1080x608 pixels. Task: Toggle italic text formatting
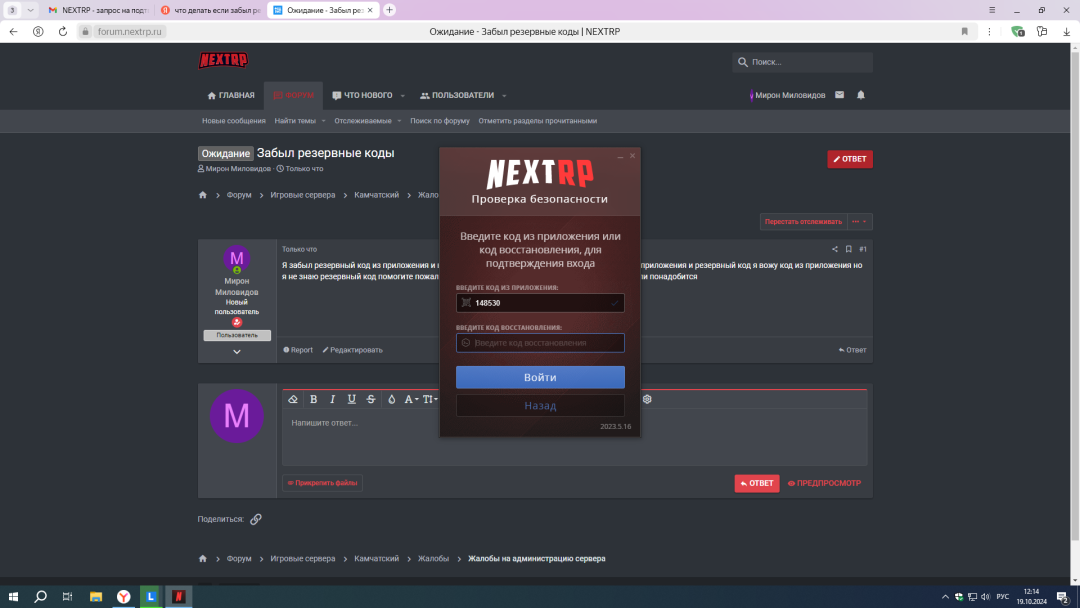(x=332, y=399)
